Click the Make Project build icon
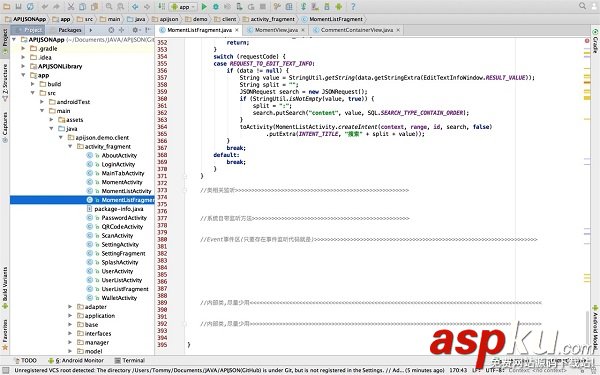 [161, 7]
